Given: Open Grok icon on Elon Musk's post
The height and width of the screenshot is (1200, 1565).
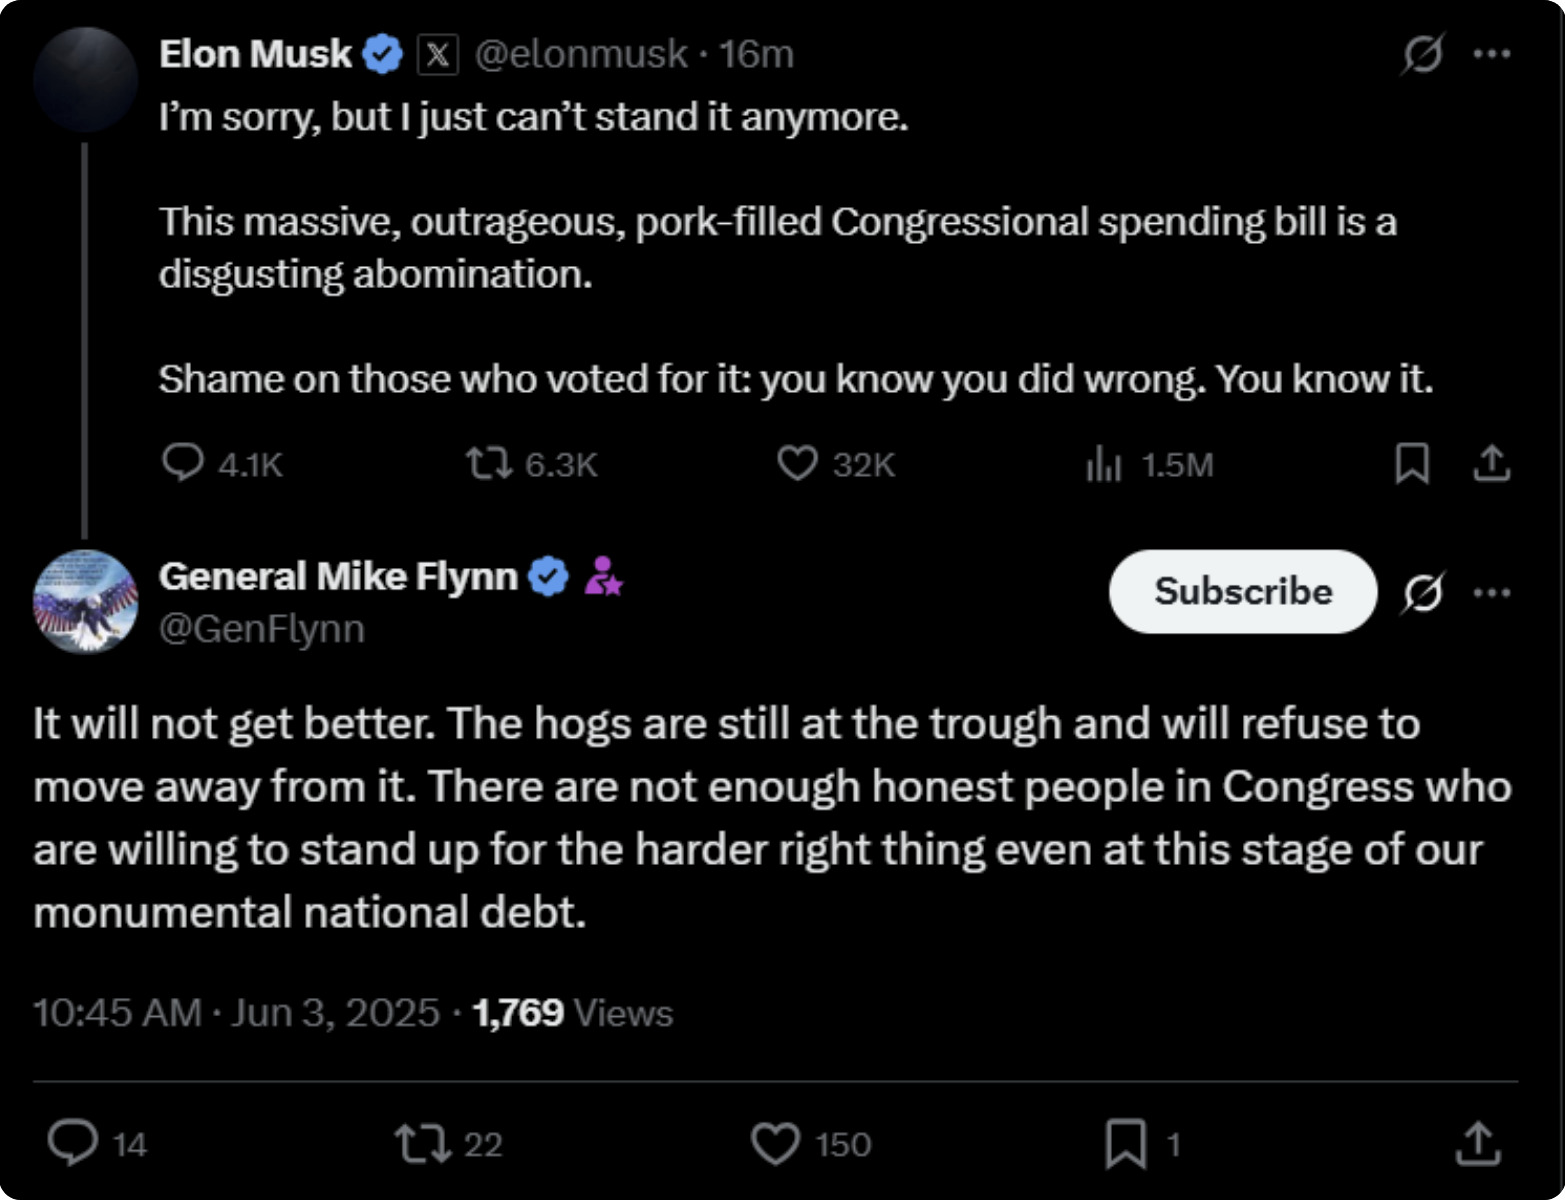Looking at the screenshot, I should tap(1422, 54).
